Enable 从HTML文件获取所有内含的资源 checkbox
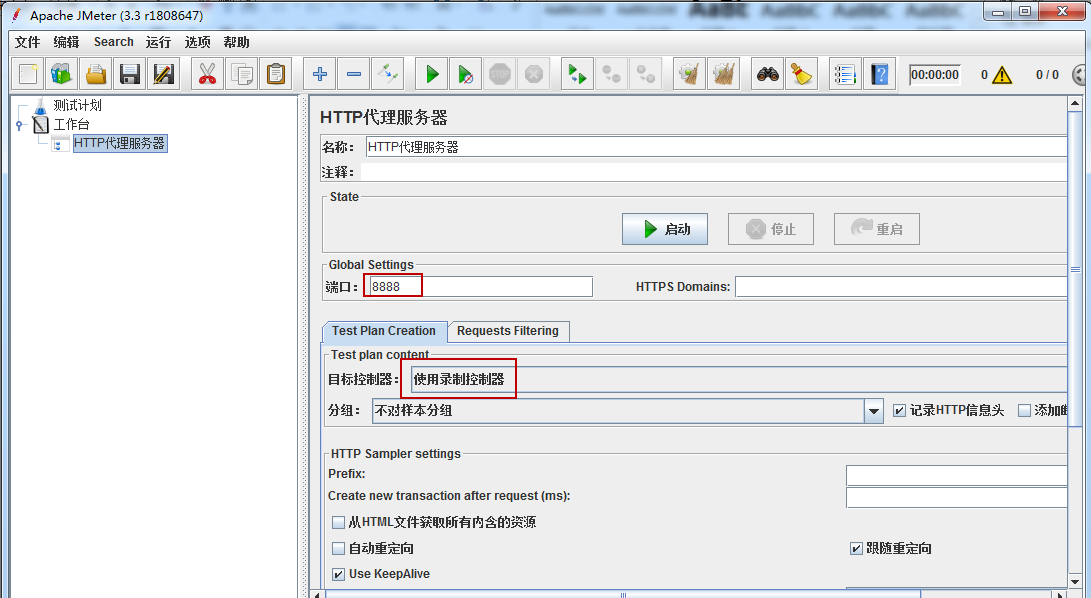 tap(338, 522)
